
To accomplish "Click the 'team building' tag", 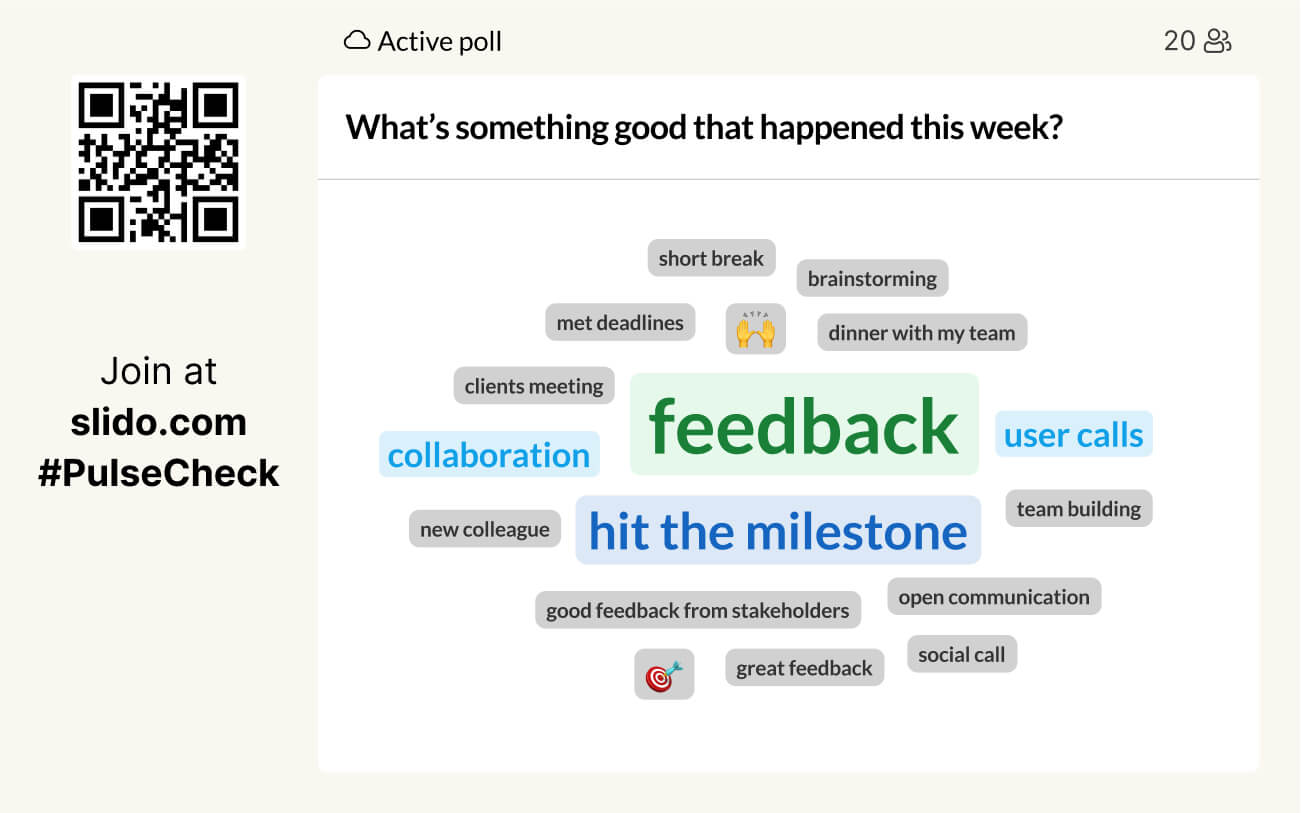I will (1078, 508).
